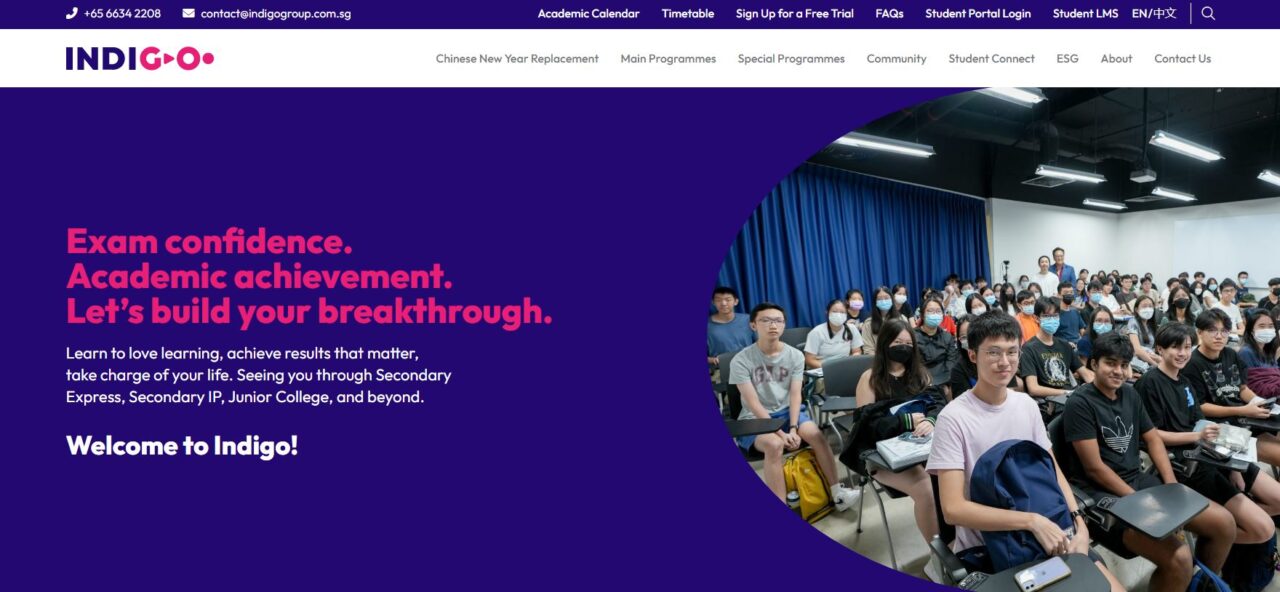Expand the About navigation dropdown
The image size is (1280, 592).
(x=1116, y=59)
